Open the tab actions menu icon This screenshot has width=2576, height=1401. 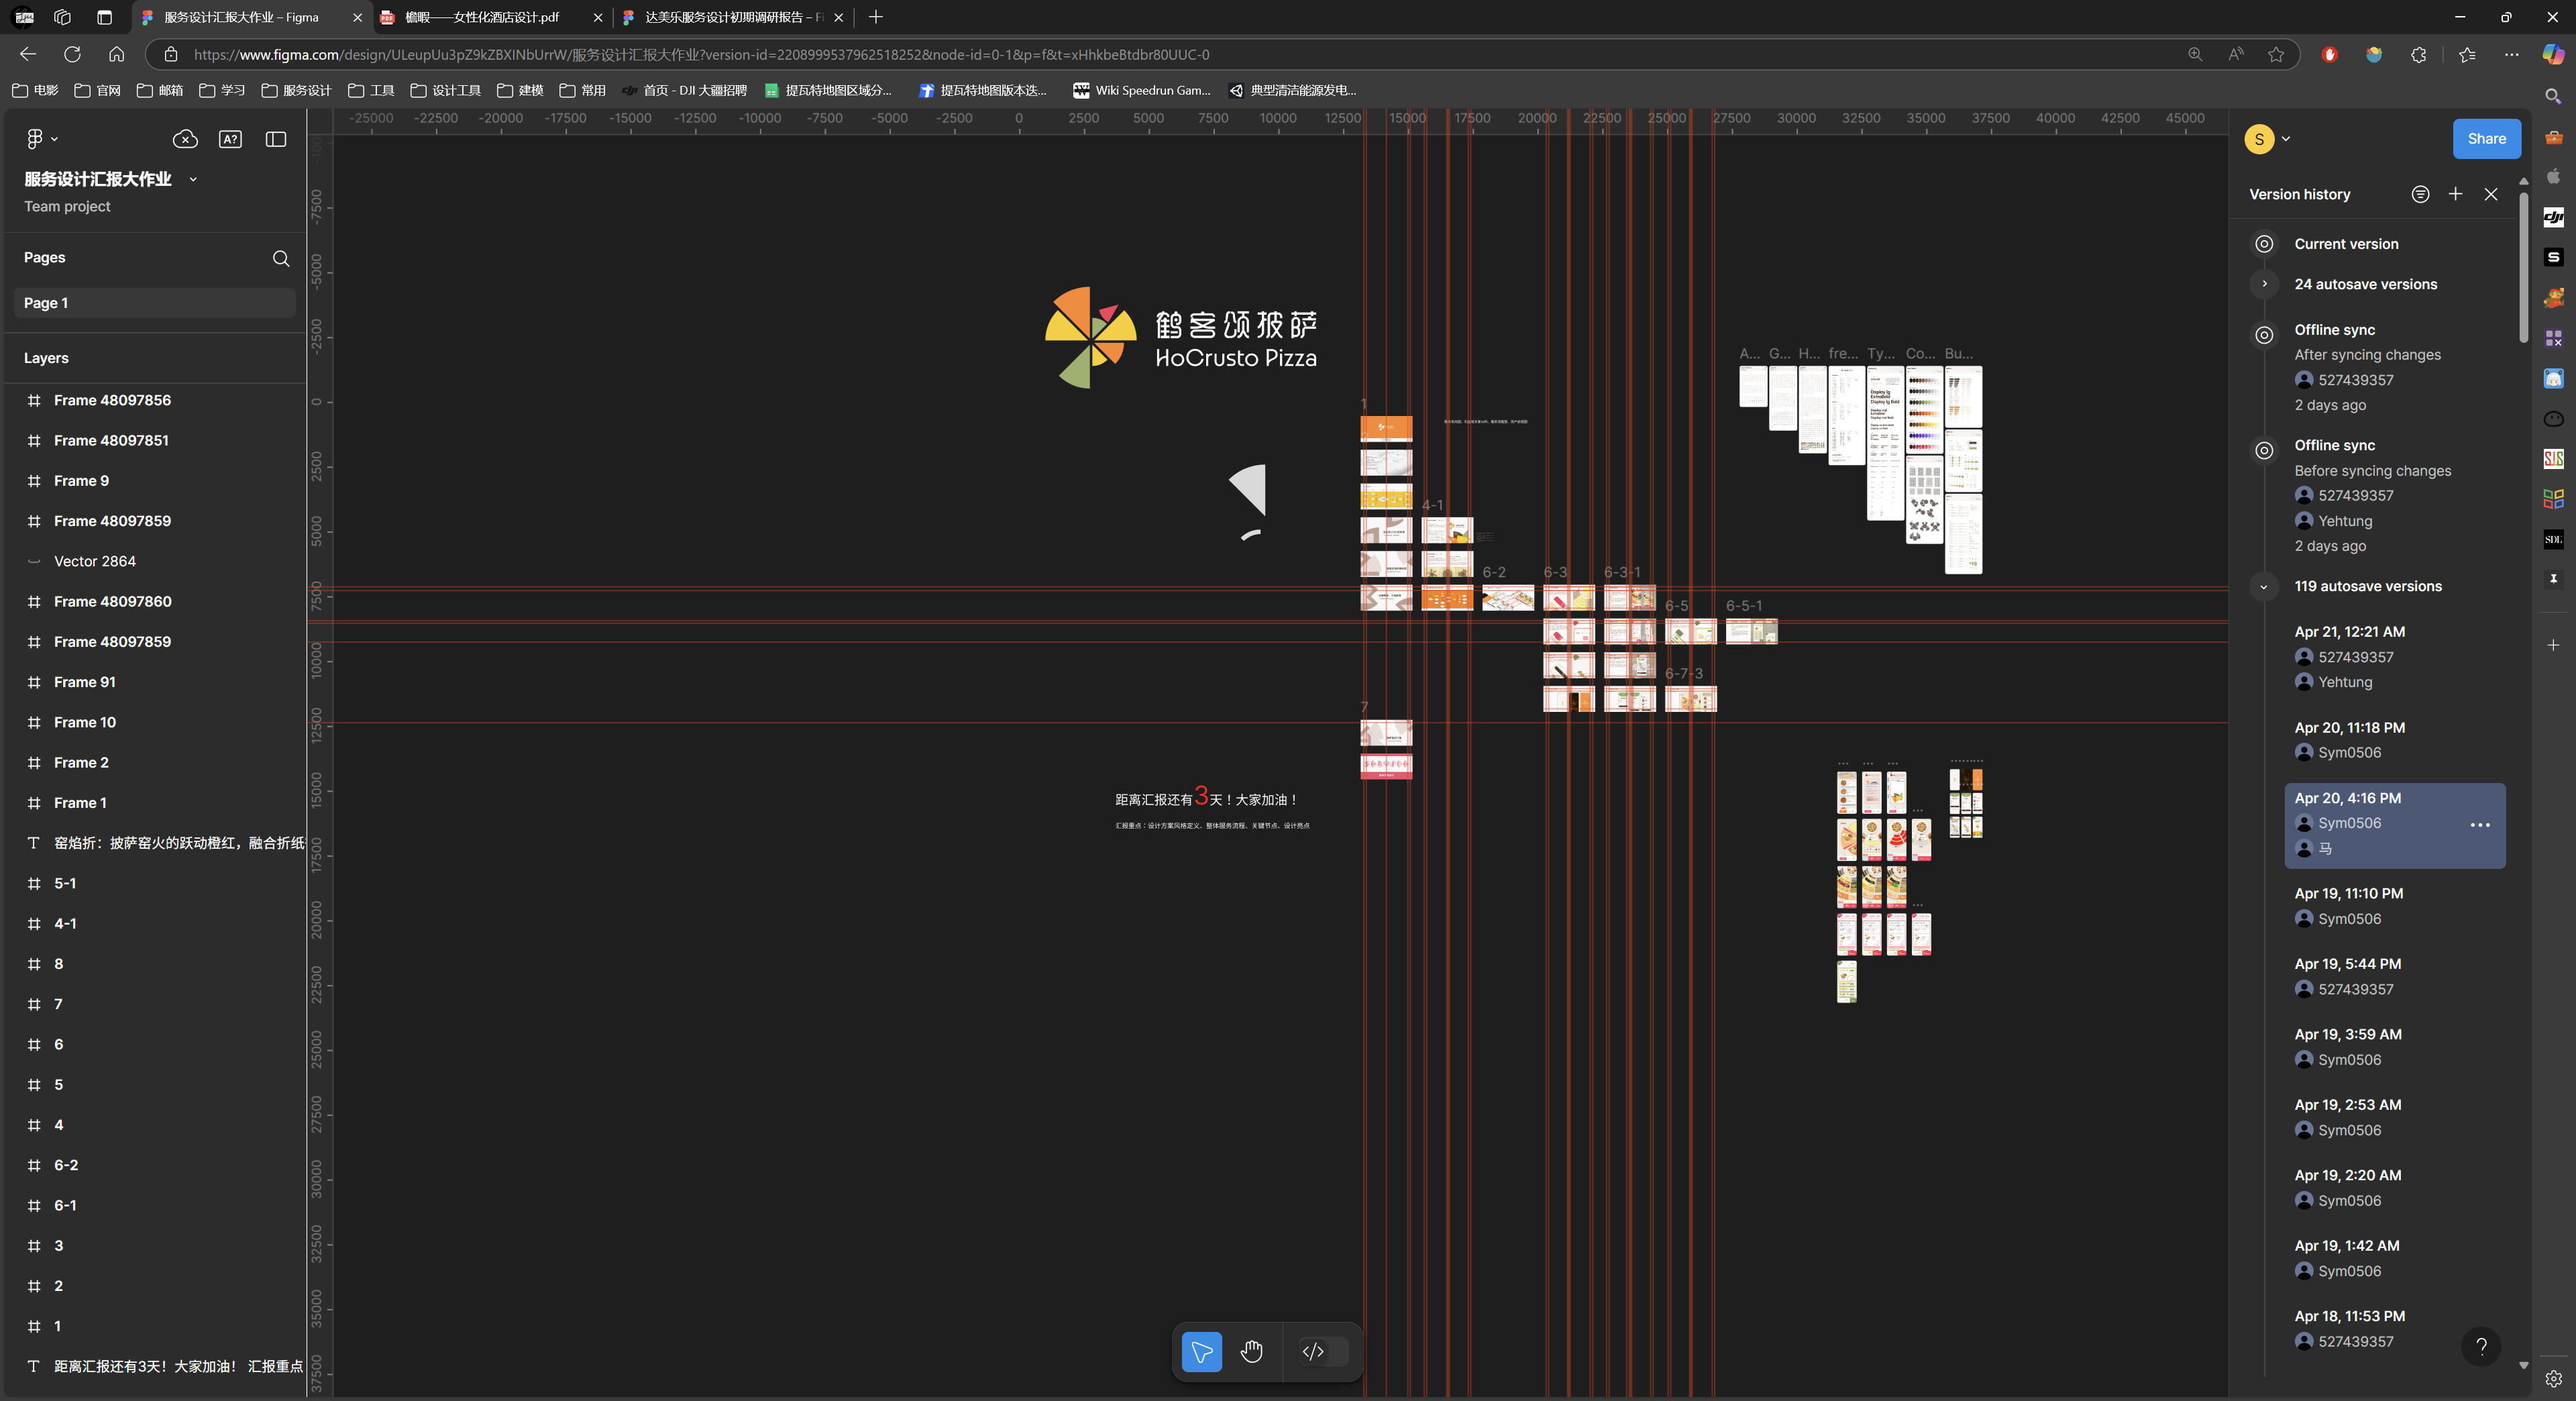pyautogui.click(x=104, y=17)
